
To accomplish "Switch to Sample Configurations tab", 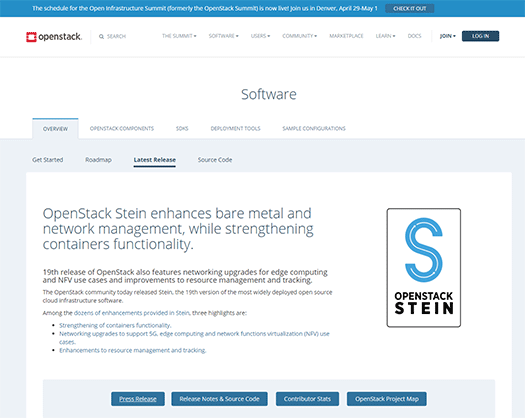I will tap(314, 128).
